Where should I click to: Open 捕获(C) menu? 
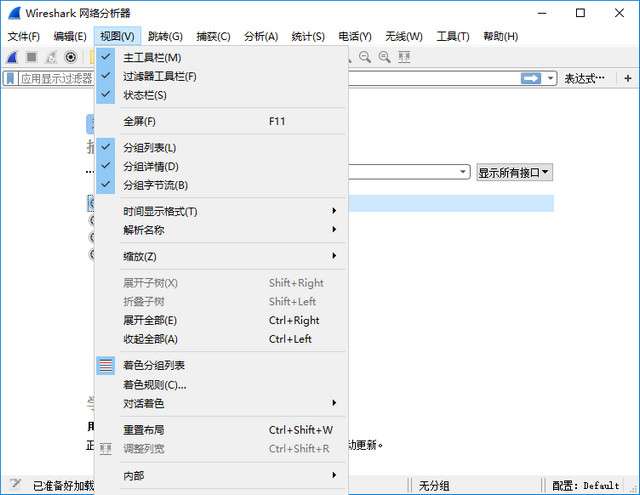[x=213, y=36]
